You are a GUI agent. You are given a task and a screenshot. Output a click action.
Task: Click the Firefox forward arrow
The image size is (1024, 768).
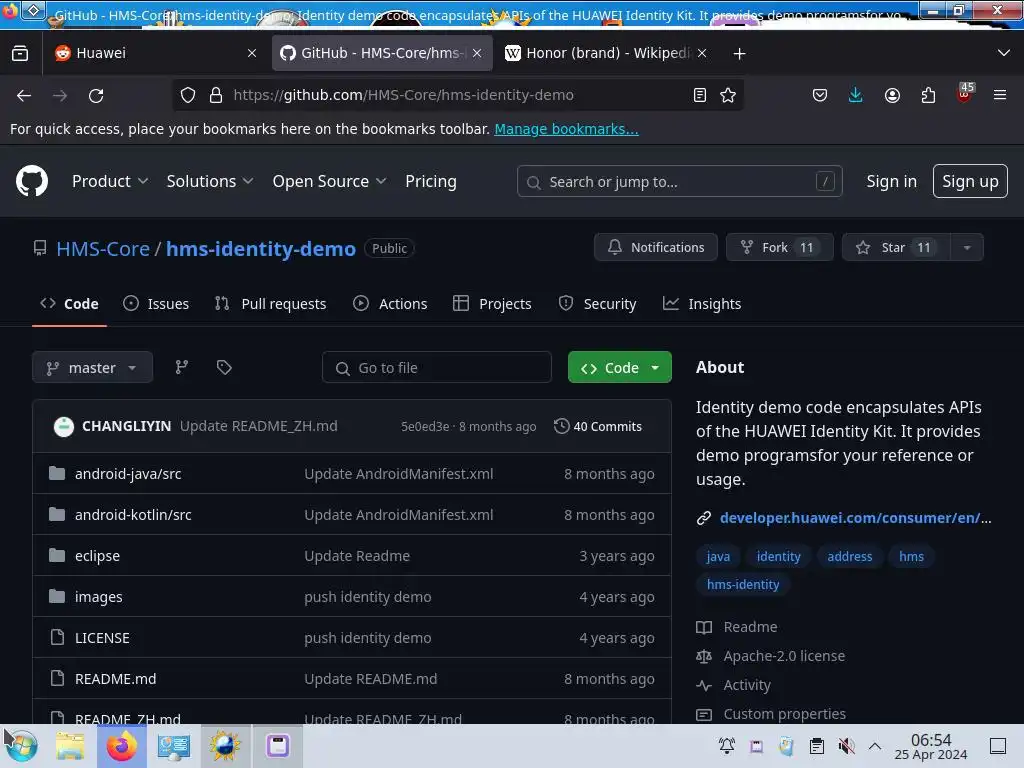[x=60, y=95]
